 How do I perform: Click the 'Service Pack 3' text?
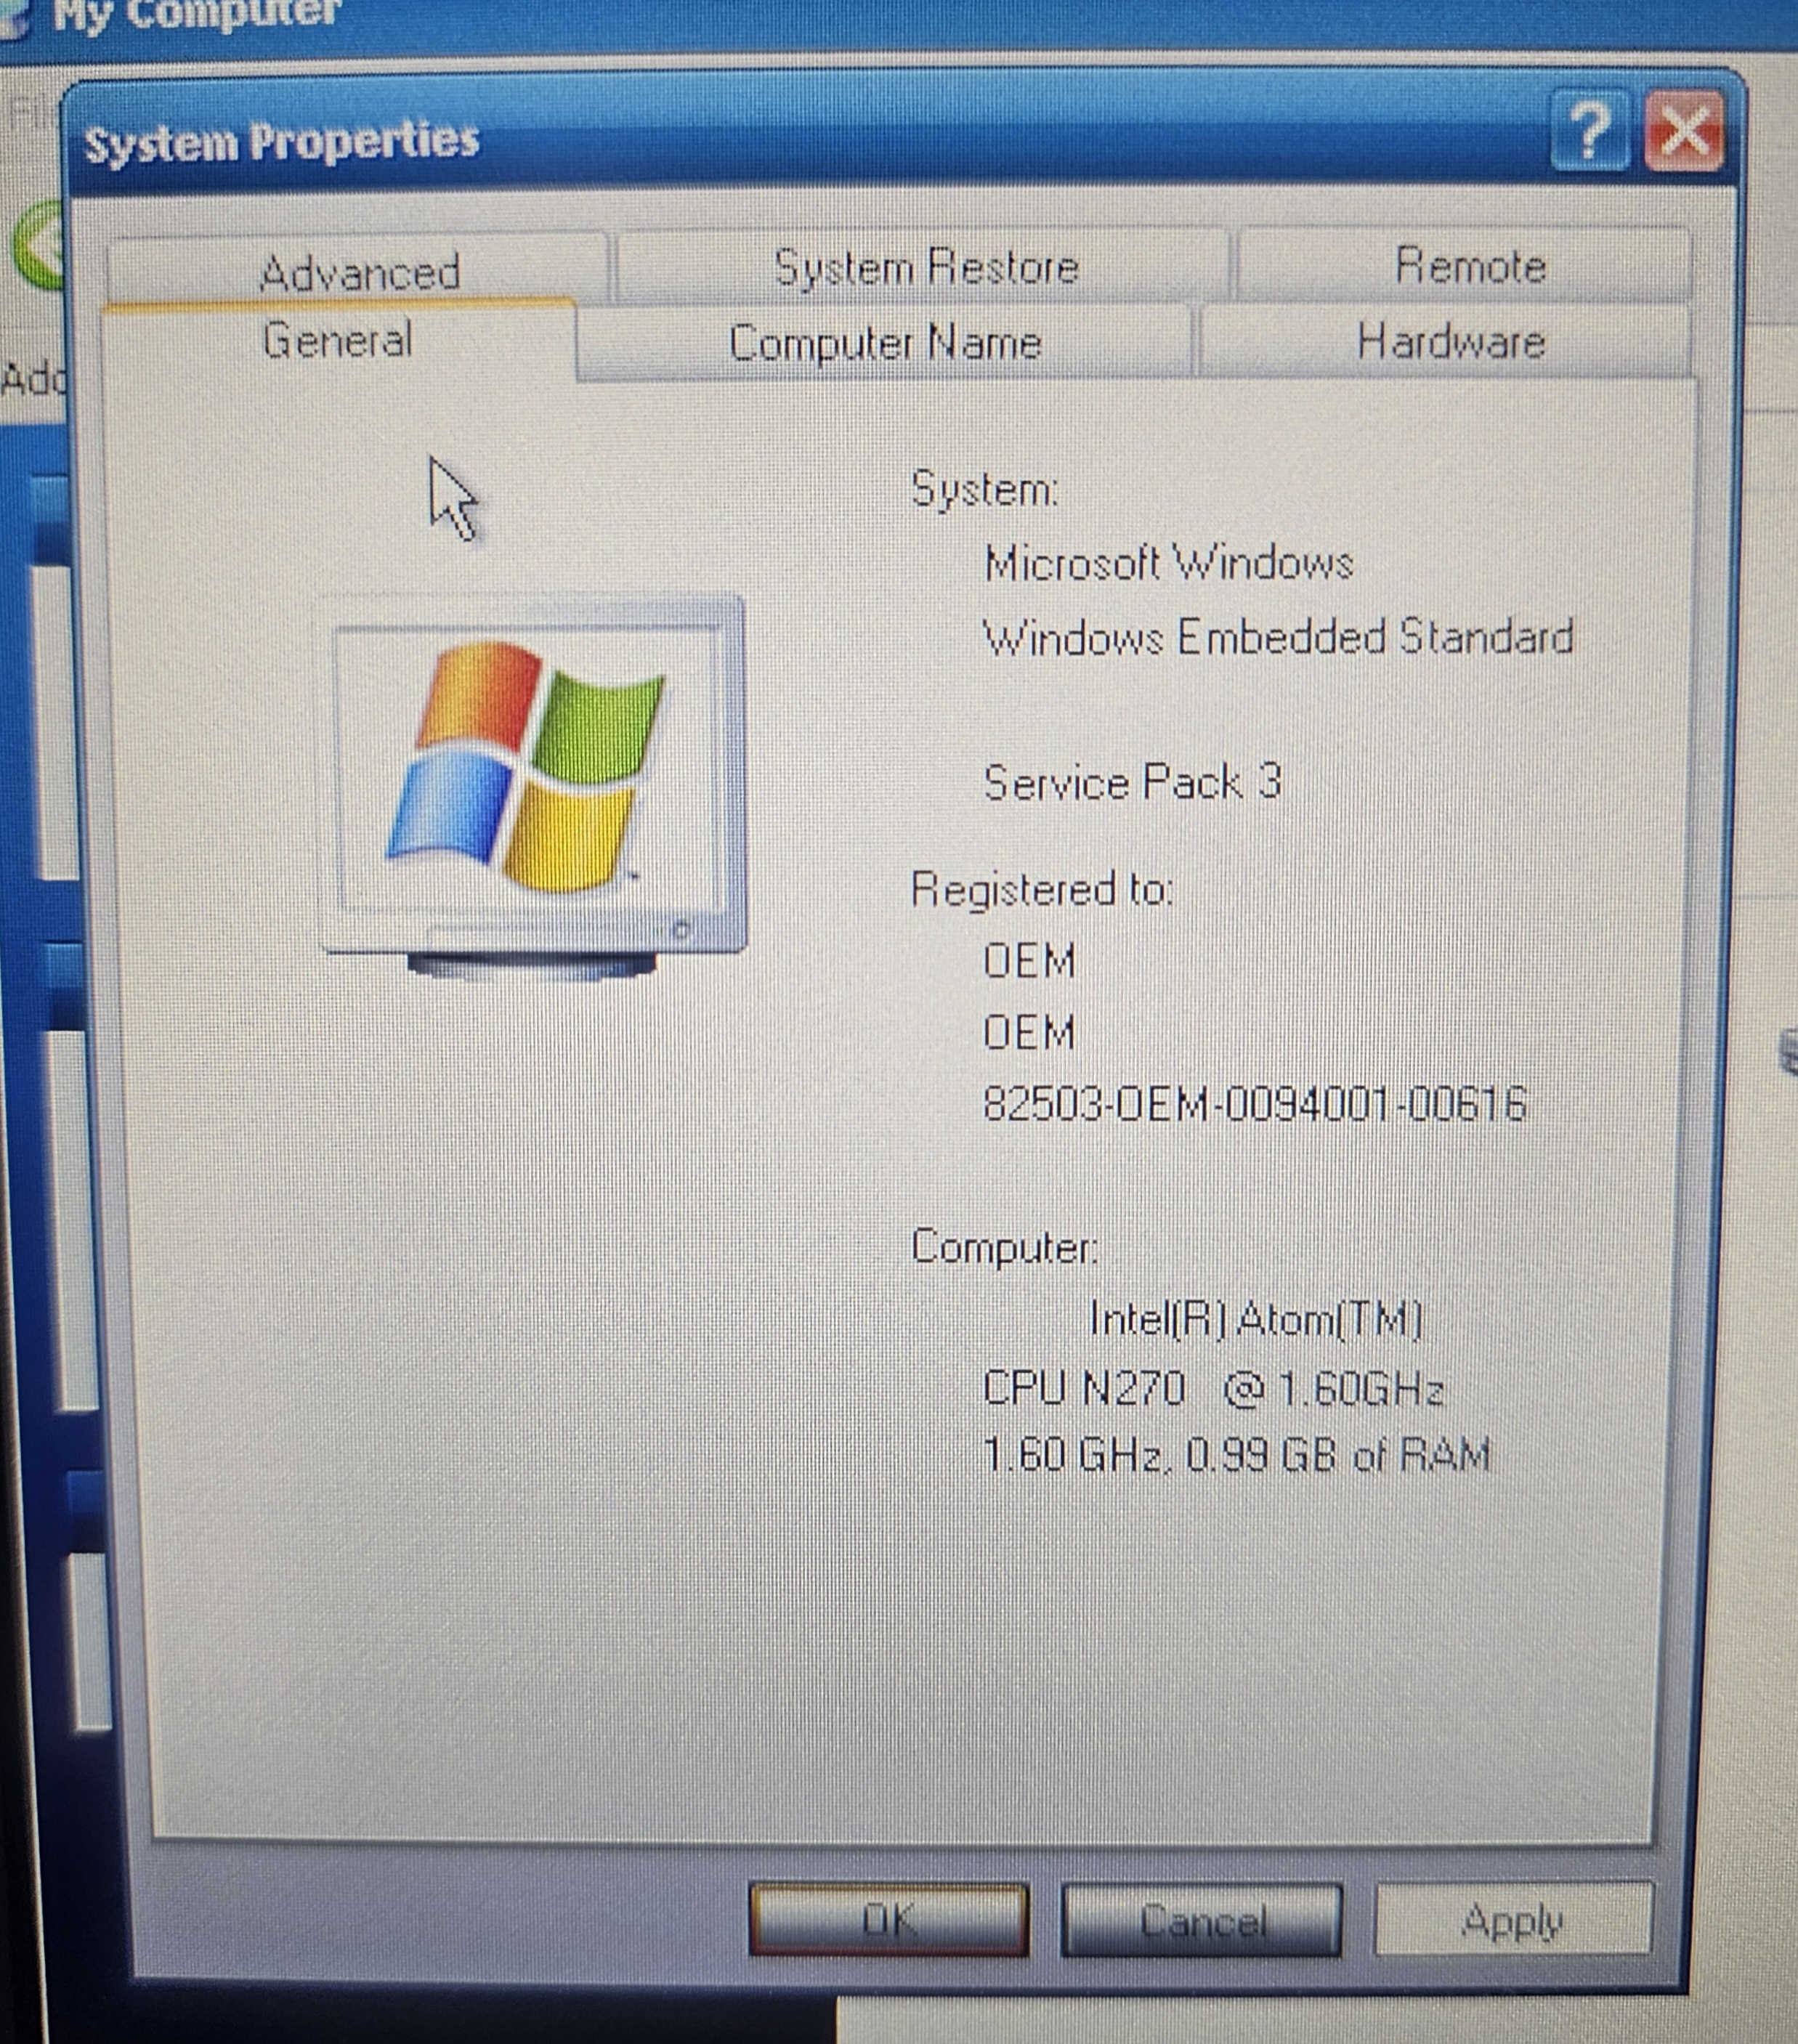(x=1132, y=781)
